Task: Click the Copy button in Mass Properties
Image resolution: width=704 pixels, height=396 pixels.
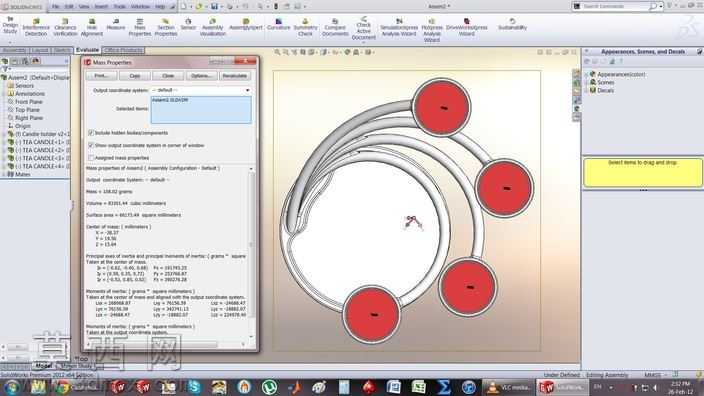Action: 135,76
